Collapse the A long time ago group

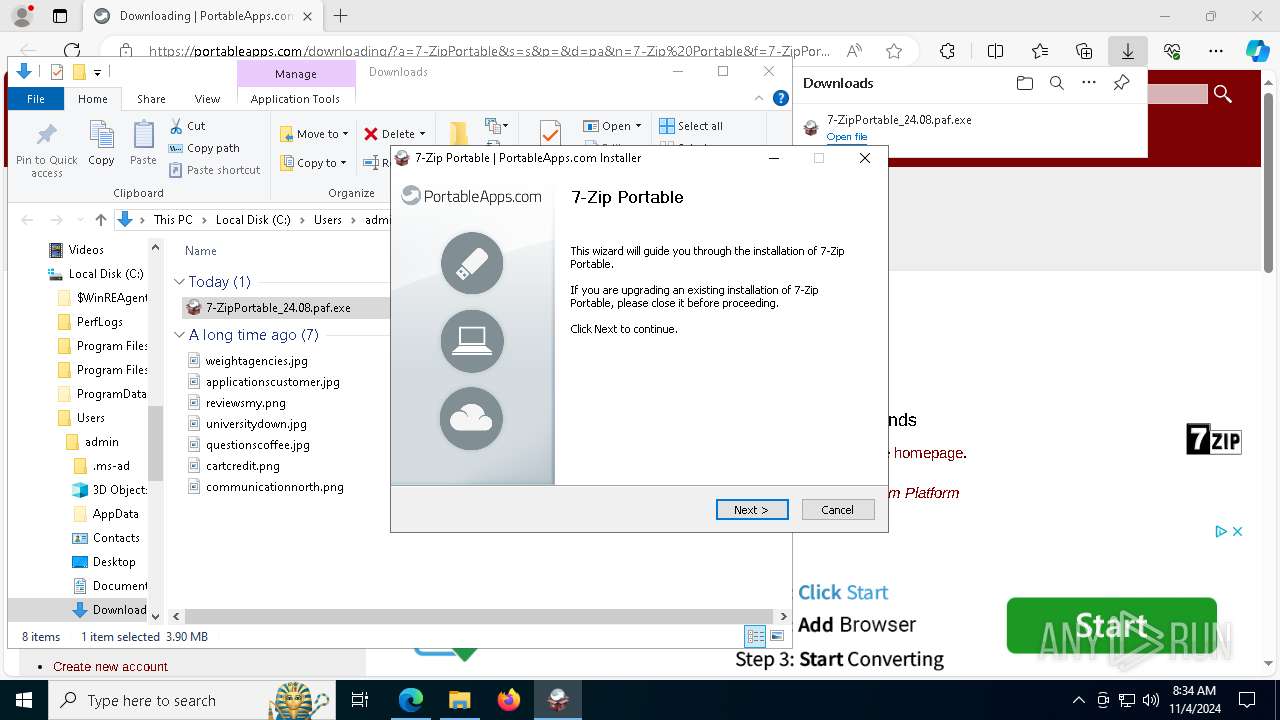[x=180, y=335]
